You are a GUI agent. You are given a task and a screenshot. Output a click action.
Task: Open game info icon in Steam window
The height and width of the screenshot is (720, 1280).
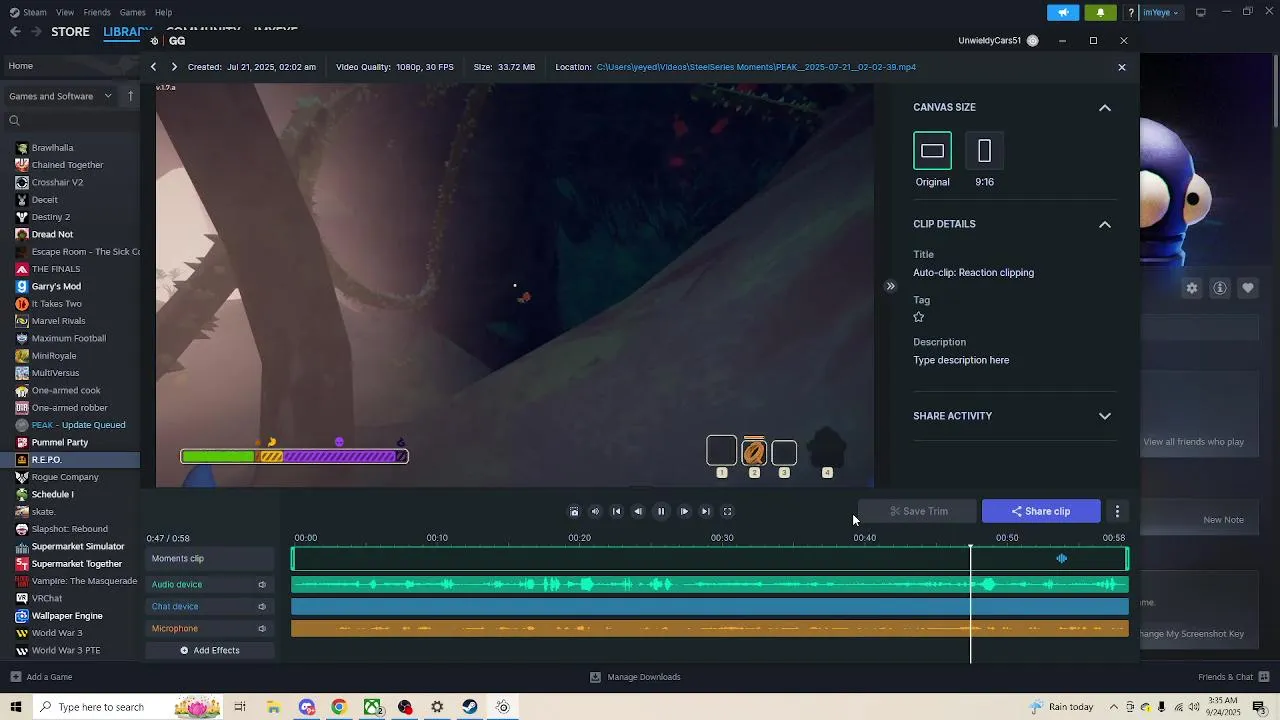pos(1220,288)
